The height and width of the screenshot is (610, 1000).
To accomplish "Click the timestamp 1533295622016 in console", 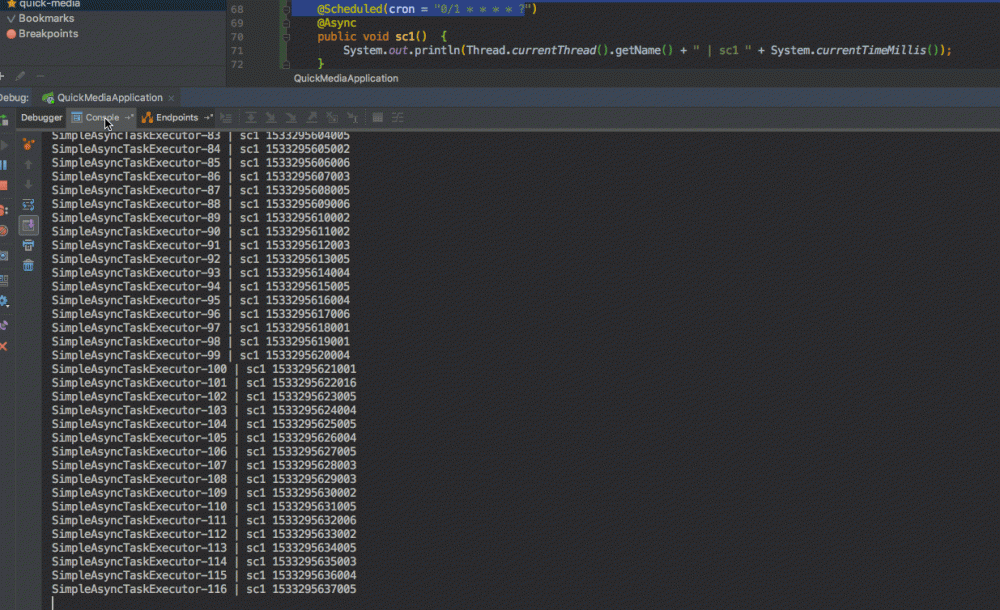I will pos(314,383).
